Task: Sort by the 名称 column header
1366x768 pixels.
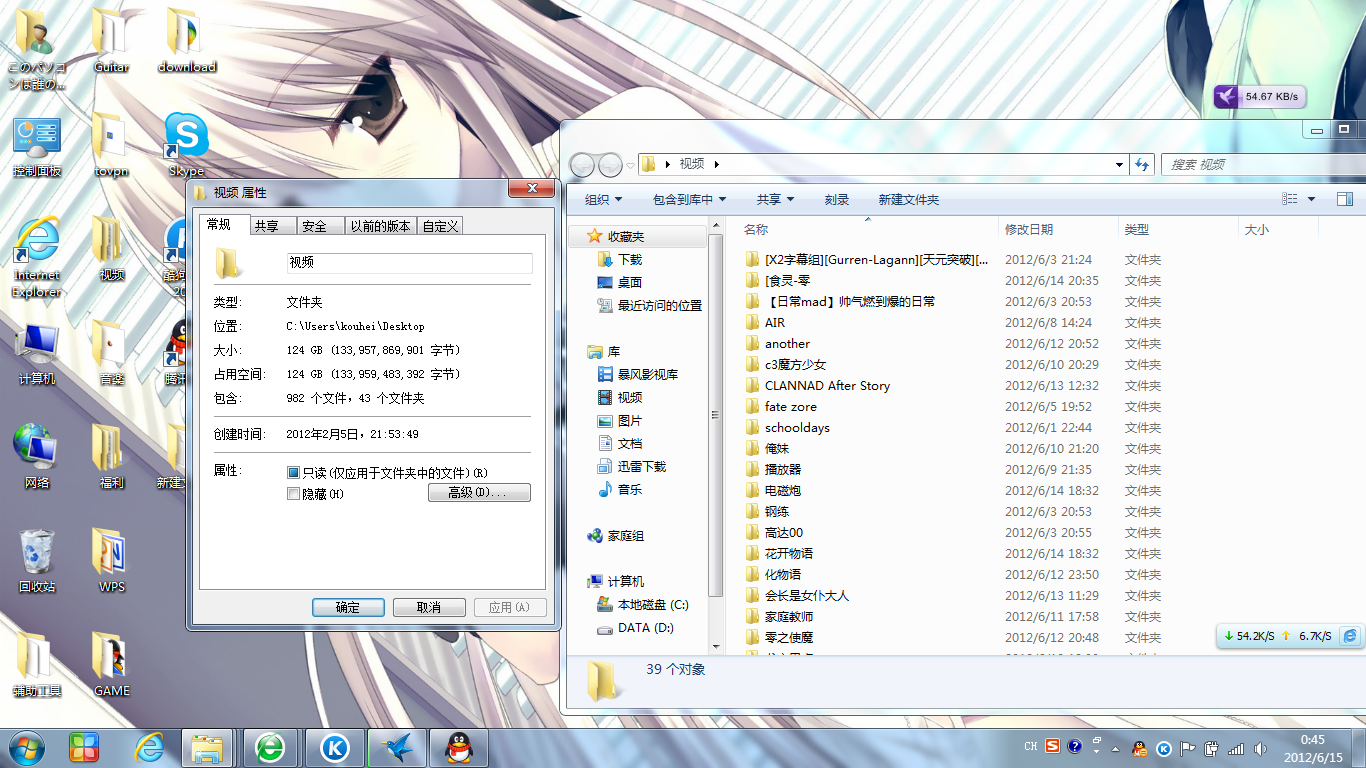Action: click(x=866, y=229)
